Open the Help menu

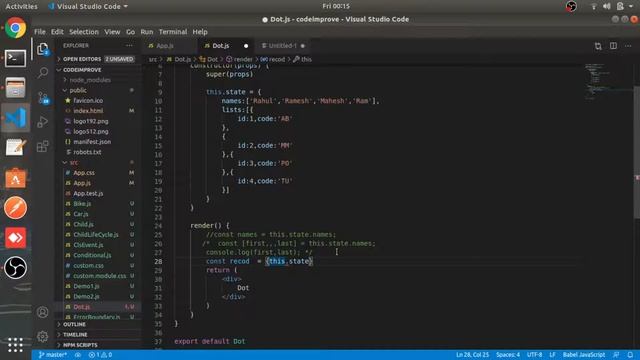200,32
